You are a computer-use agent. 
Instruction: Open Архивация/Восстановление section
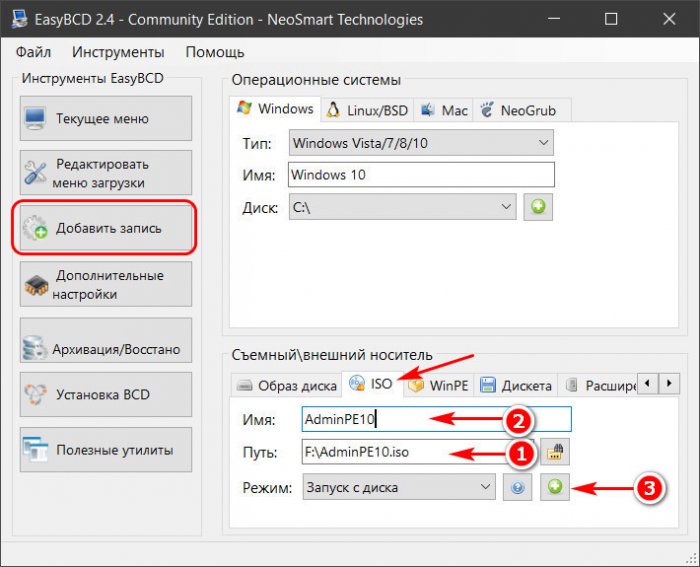[x=106, y=340]
